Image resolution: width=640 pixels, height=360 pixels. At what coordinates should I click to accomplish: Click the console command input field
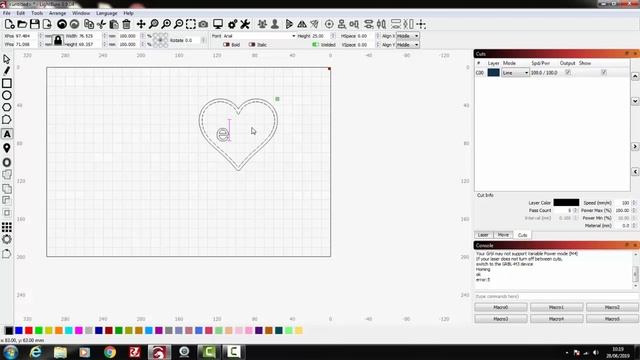click(555, 296)
